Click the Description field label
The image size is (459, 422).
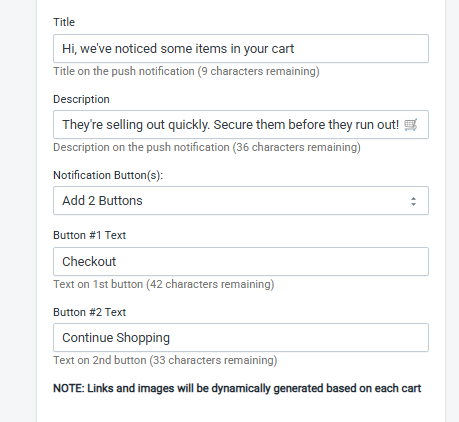(x=81, y=99)
